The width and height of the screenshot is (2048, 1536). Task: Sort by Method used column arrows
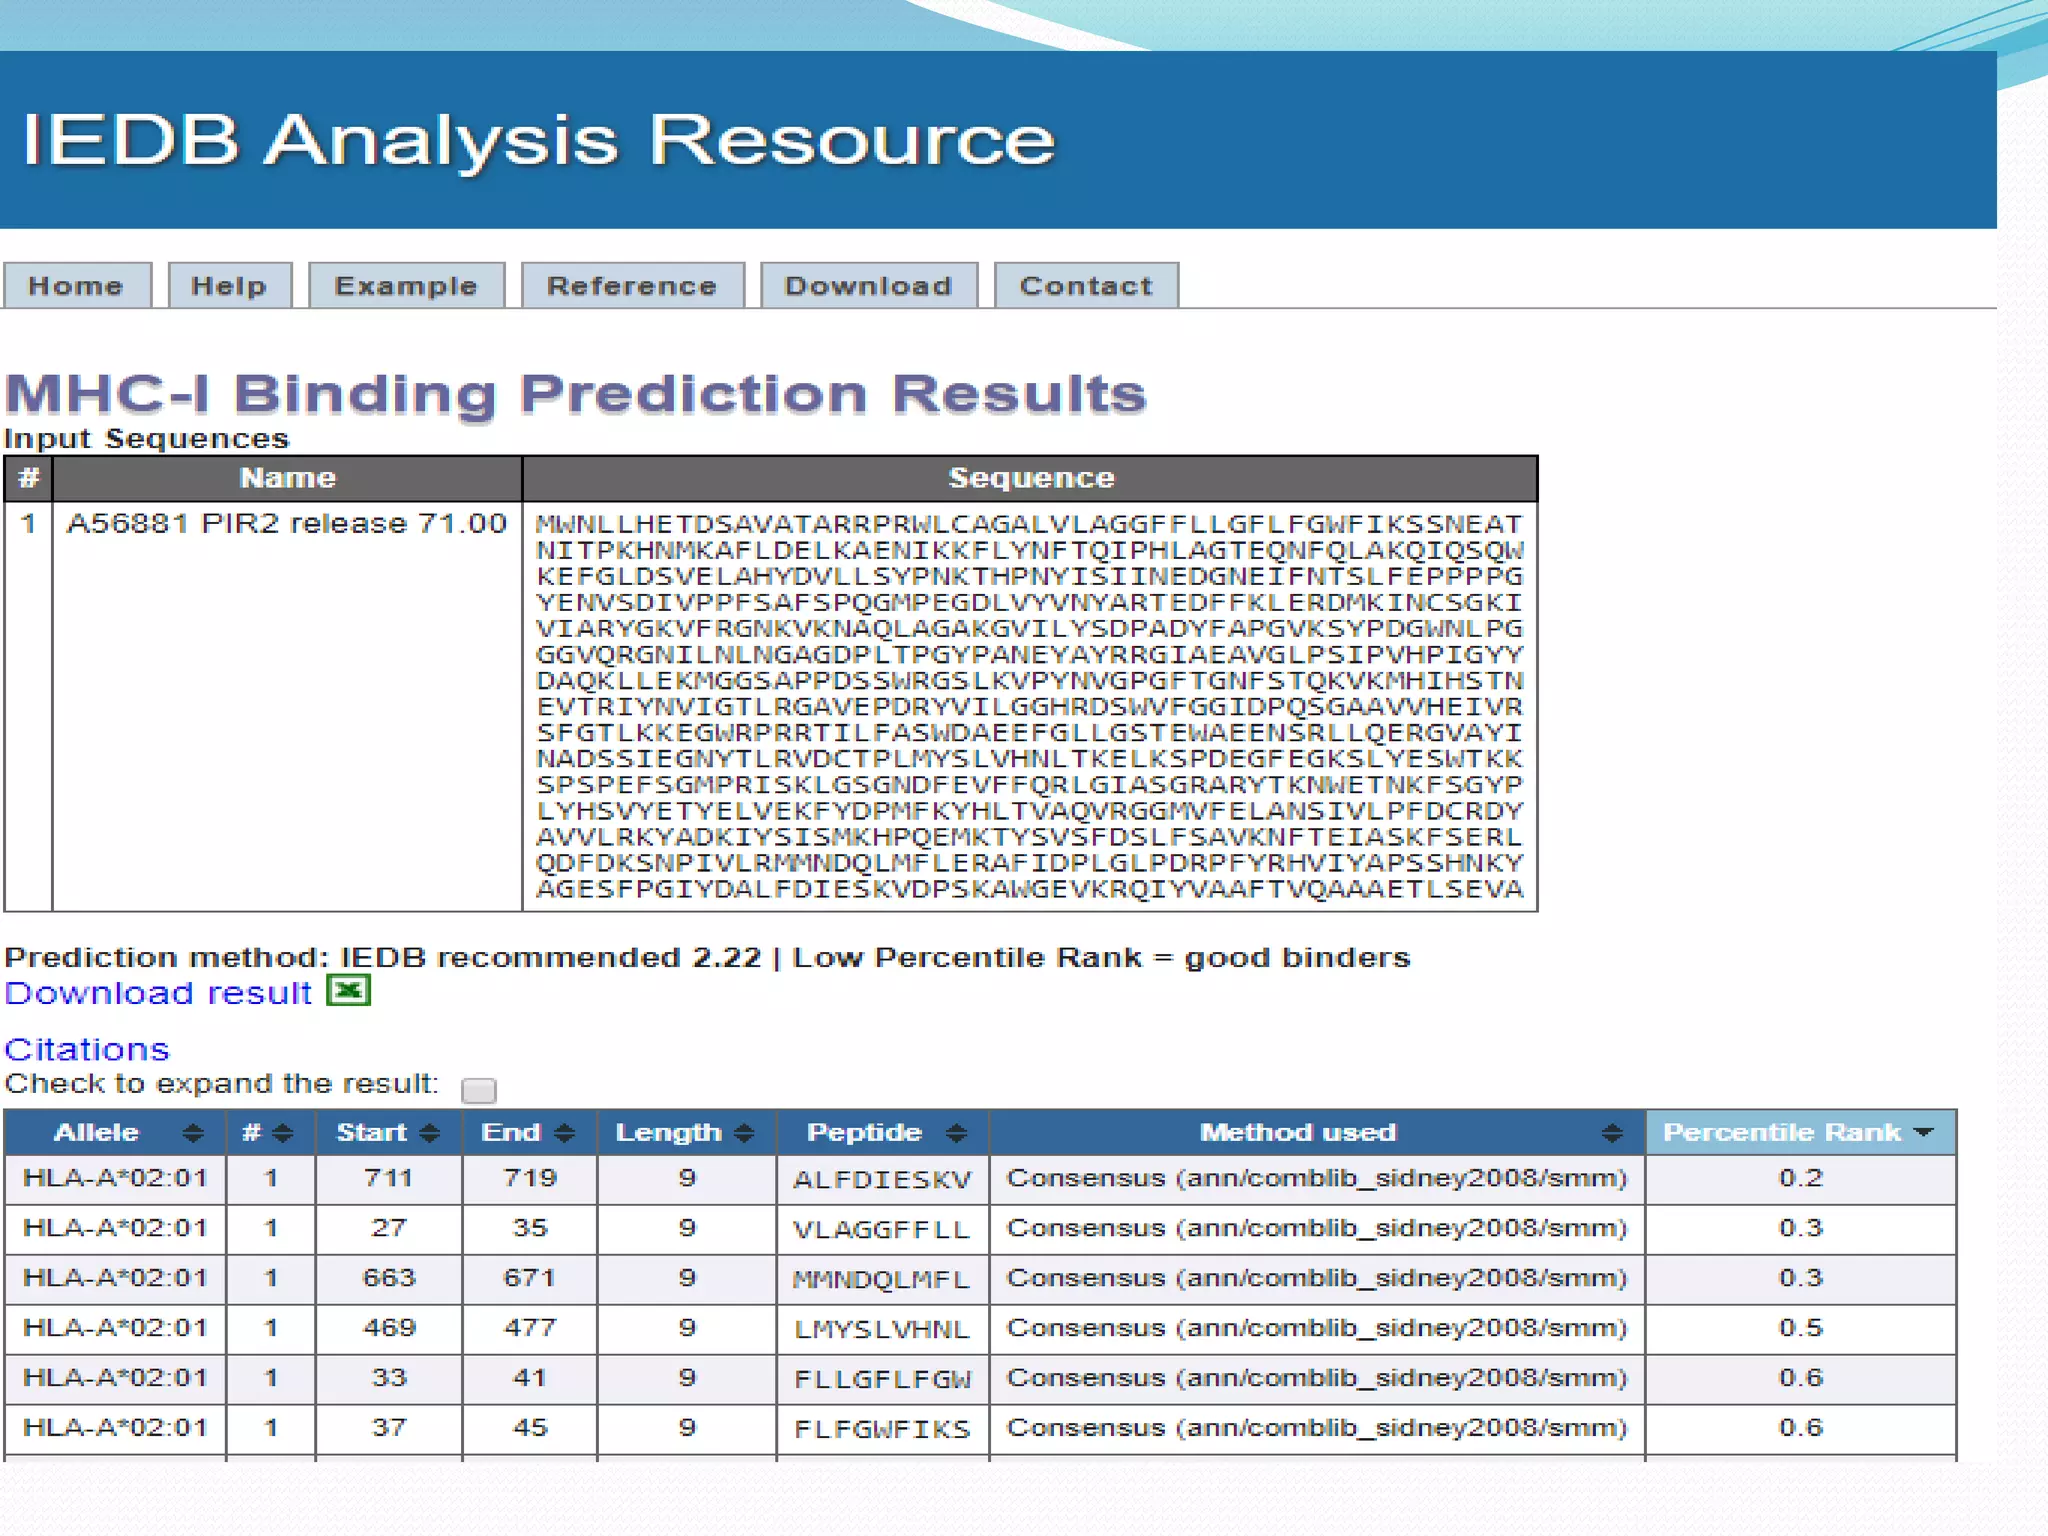pyautogui.click(x=1611, y=1133)
